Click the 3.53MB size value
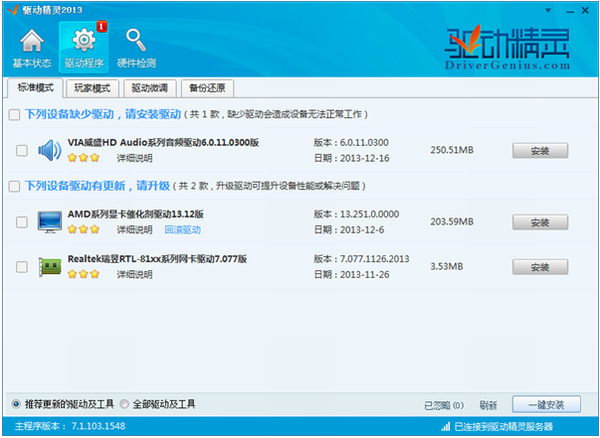Screen dimensions: 600x438 [x=447, y=266]
